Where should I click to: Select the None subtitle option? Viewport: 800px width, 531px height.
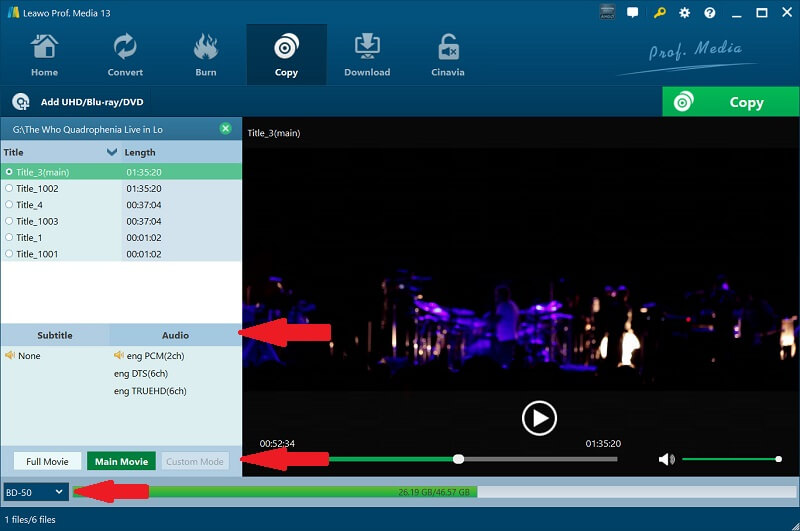(29, 356)
